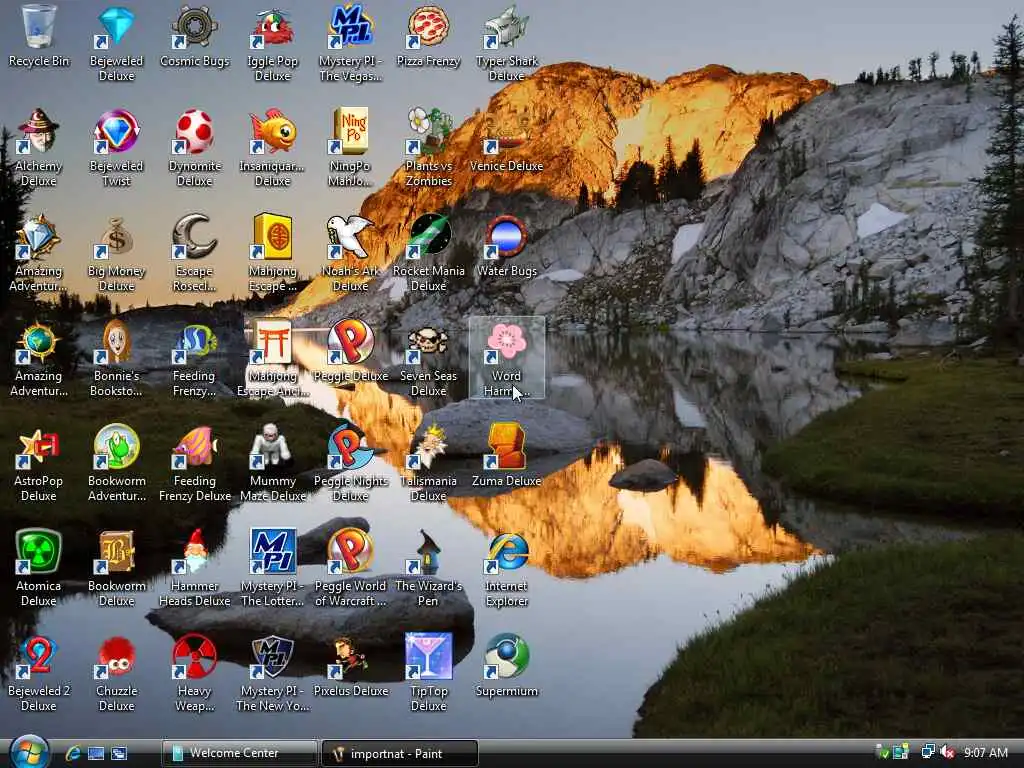Launch the Pizza Frenzy shortcut
The width and height of the screenshot is (1024, 768).
tap(428, 36)
